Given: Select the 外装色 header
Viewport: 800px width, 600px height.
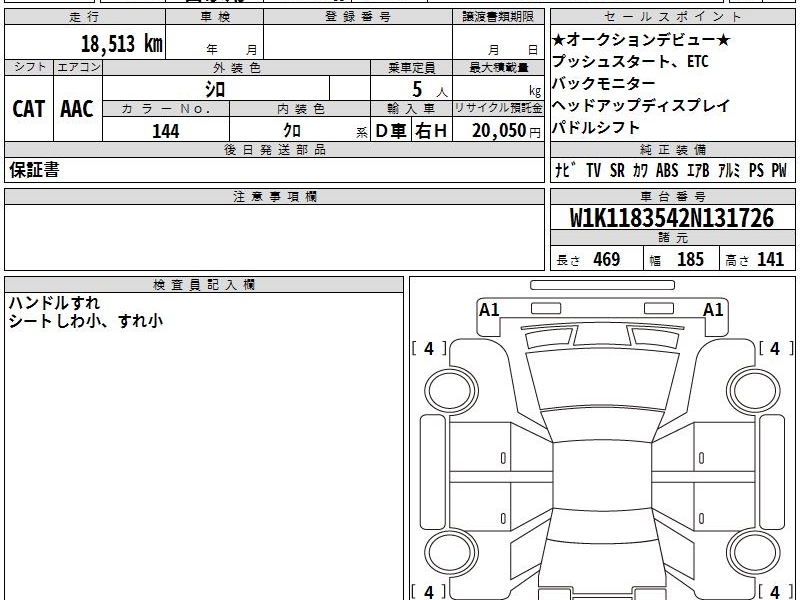Looking at the screenshot, I should (x=236, y=68).
